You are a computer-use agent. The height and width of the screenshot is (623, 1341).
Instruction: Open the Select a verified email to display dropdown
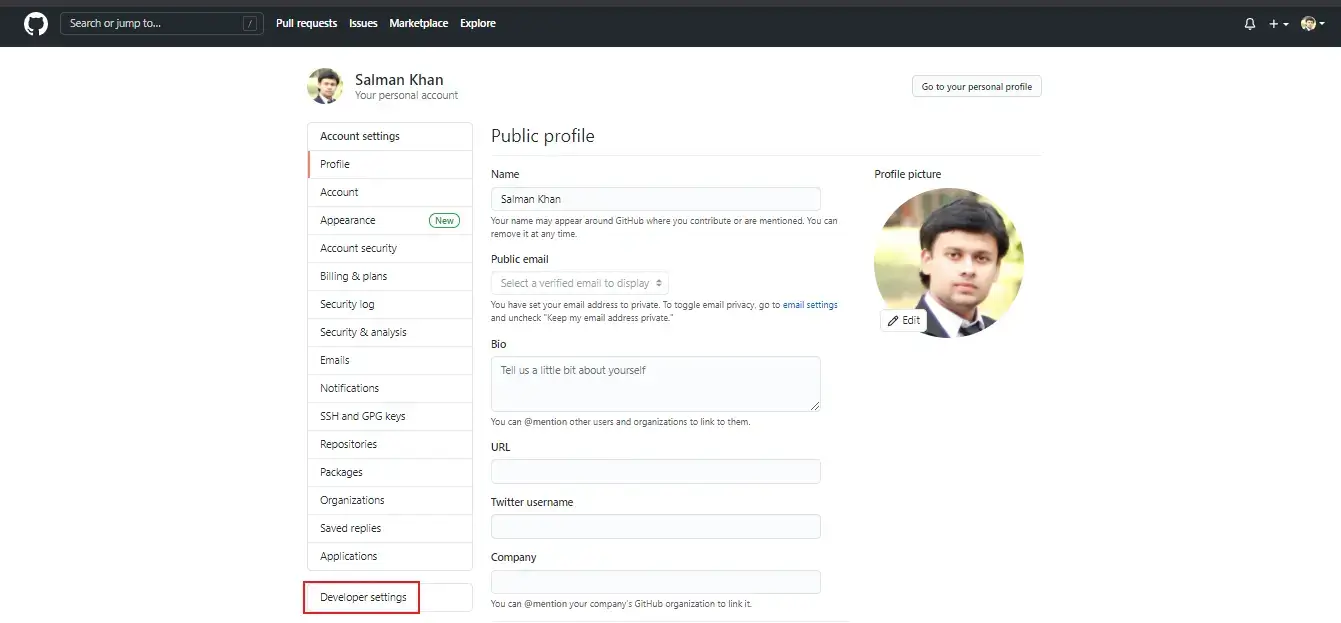579,282
